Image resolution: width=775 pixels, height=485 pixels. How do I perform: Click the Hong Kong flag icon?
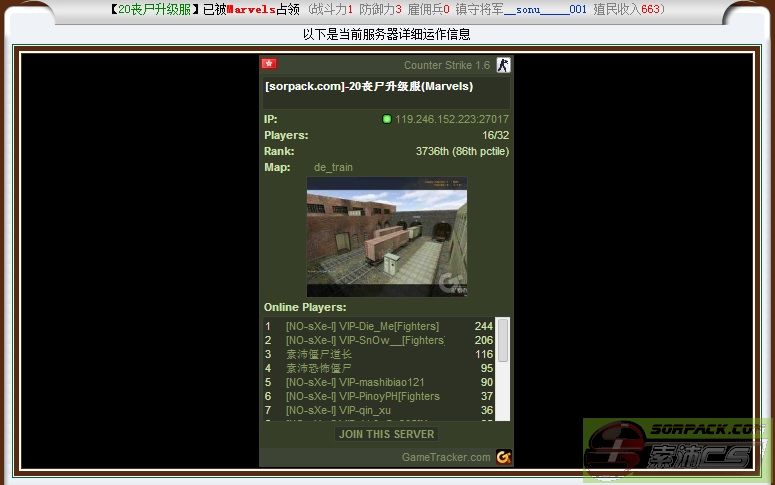tap(268, 64)
